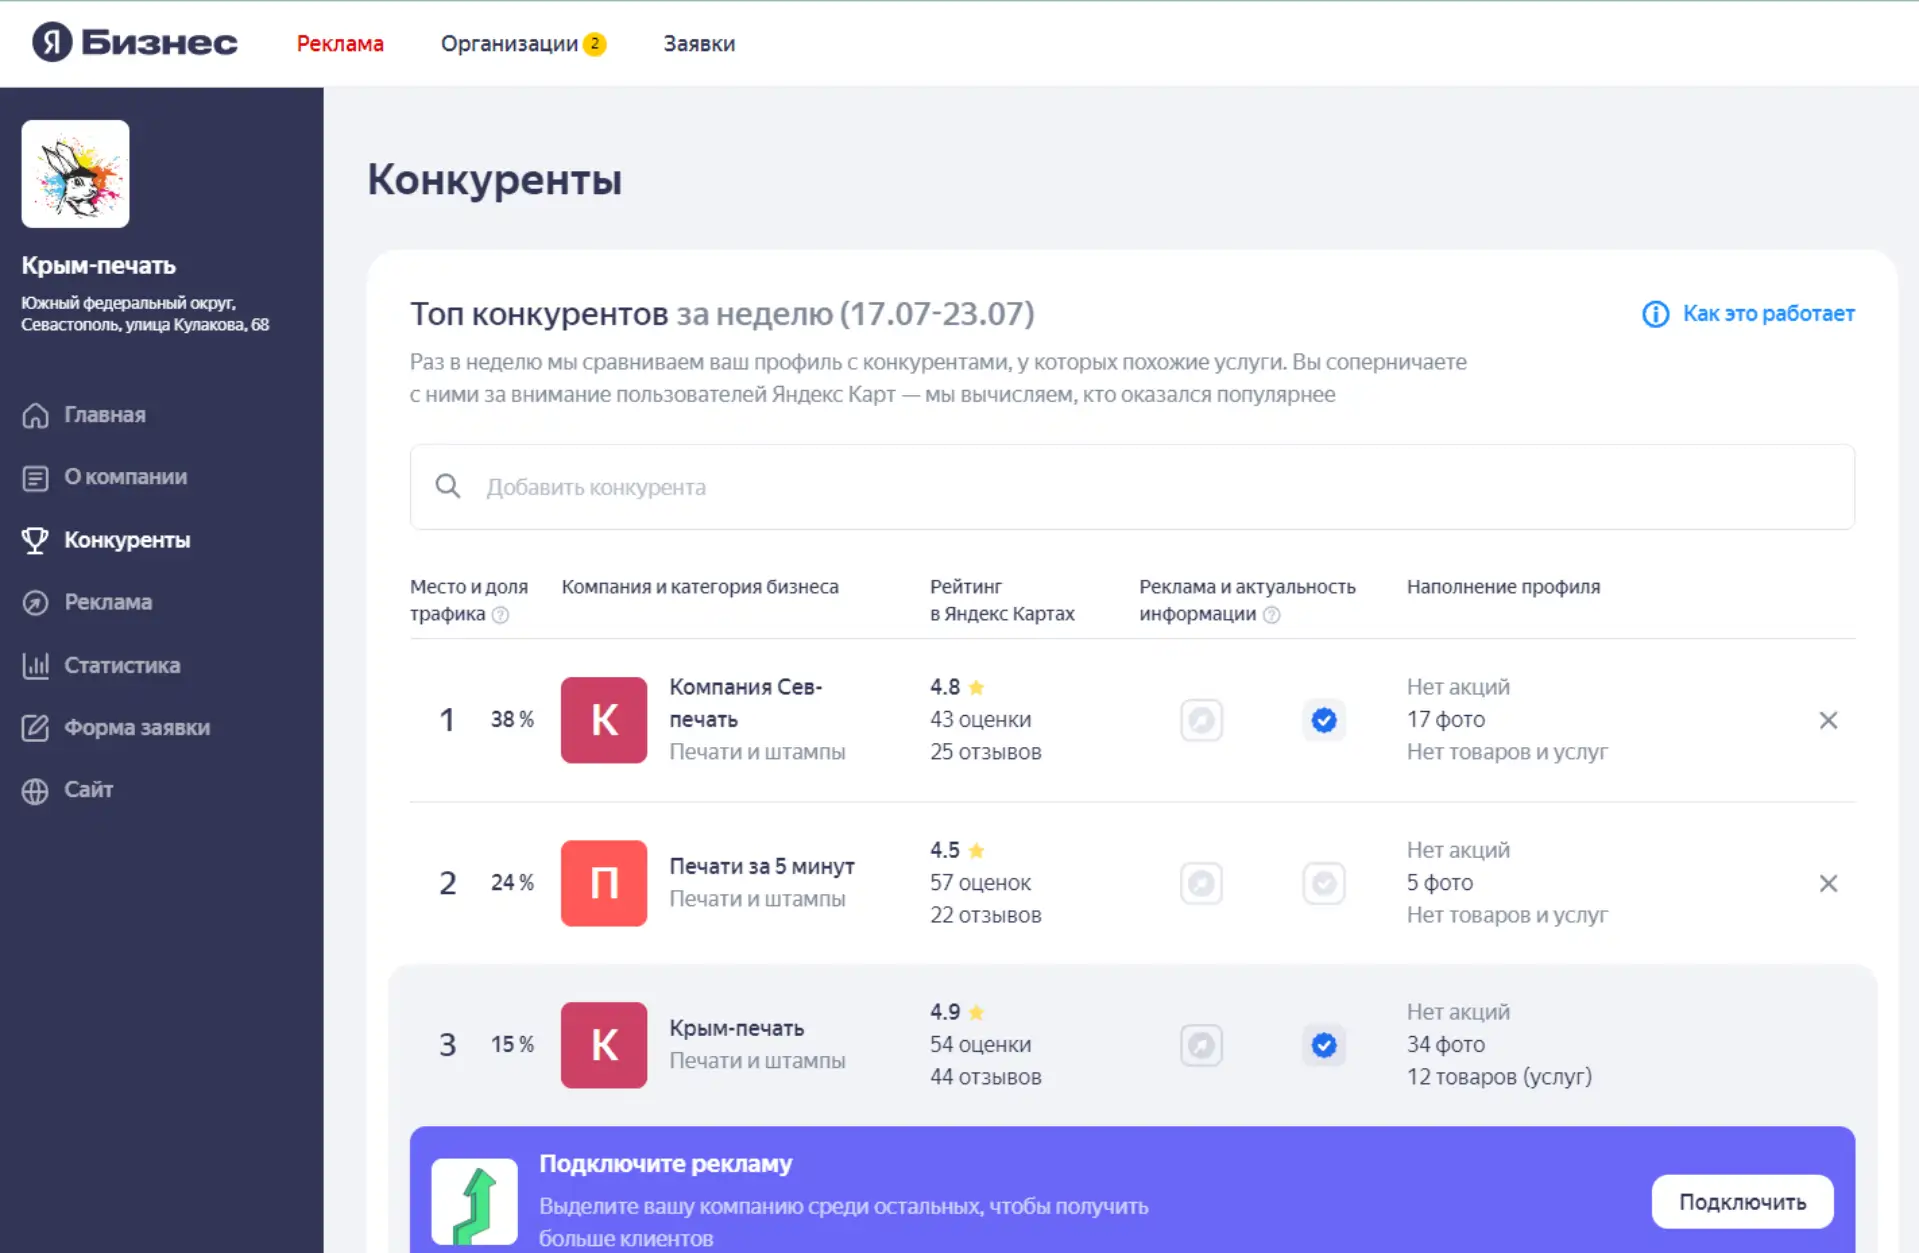The image size is (1919, 1253).
Task: Open the Статистика sidebar section
Action: 122,665
